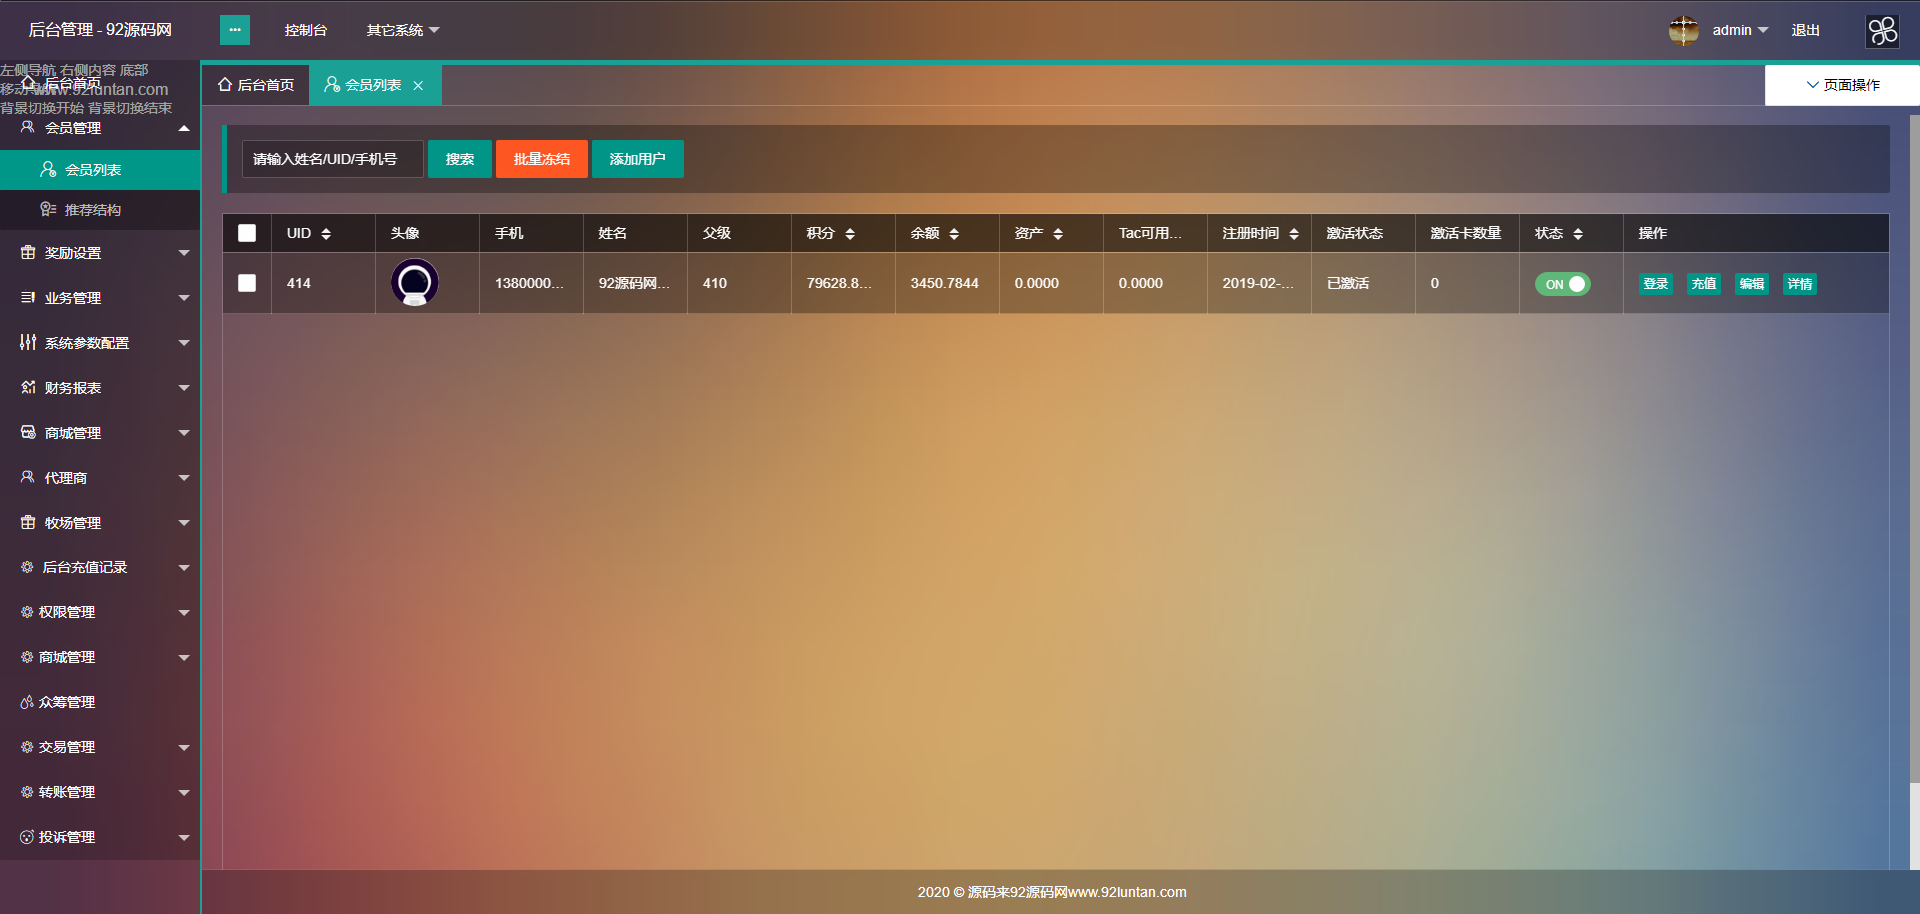The image size is (1920, 914).
Task: Toggle the sidebar collapse icon button
Action: tap(235, 30)
